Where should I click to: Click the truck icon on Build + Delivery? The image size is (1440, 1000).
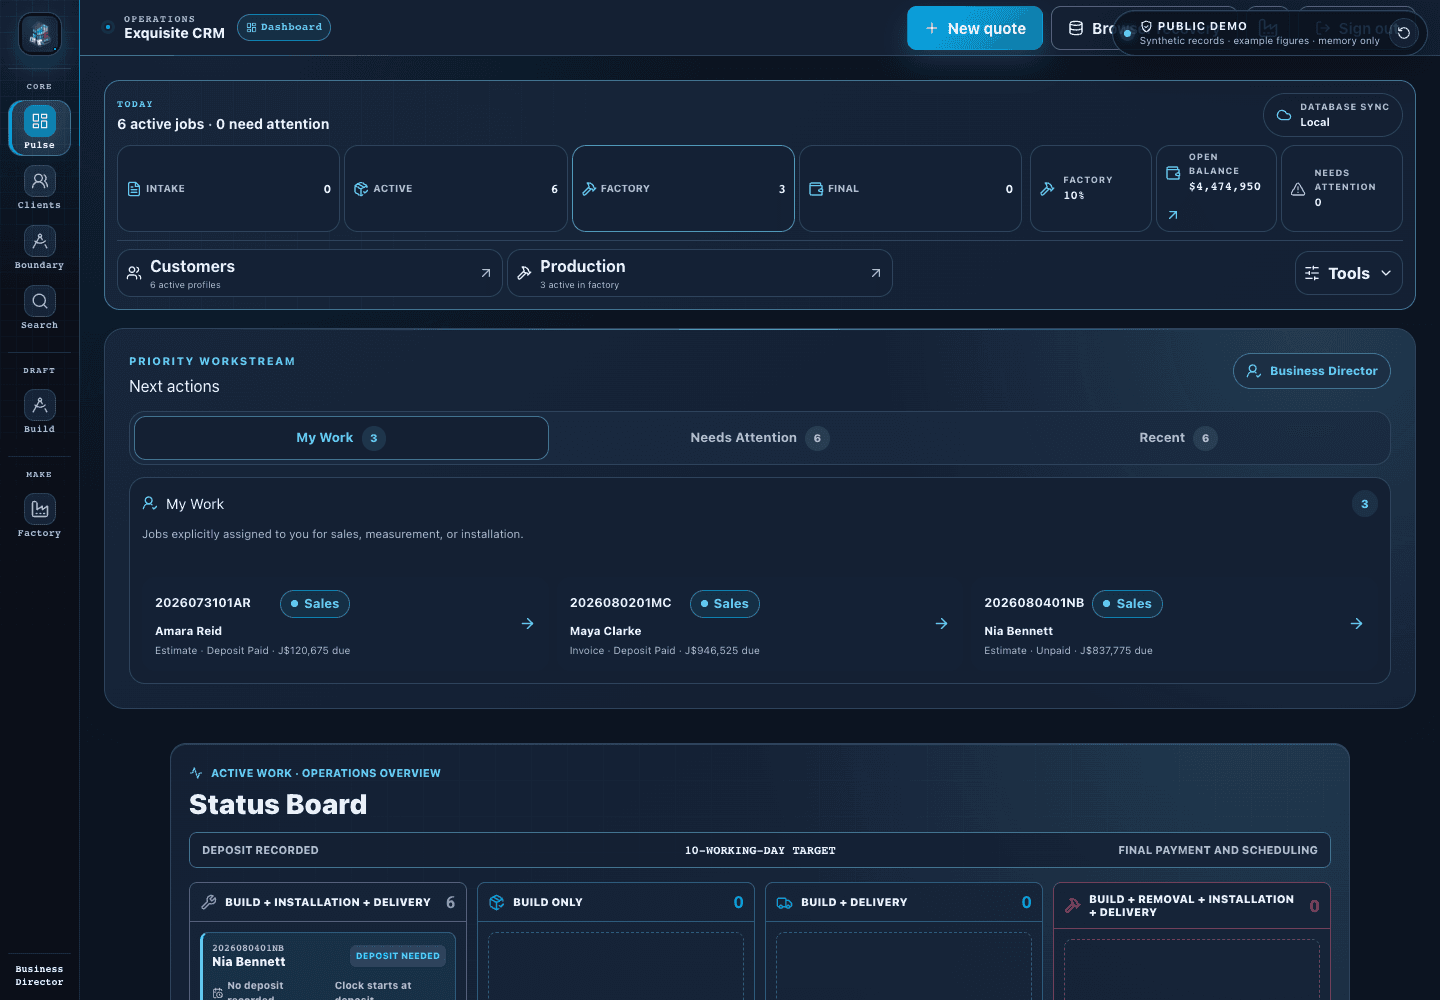click(x=785, y=902)
